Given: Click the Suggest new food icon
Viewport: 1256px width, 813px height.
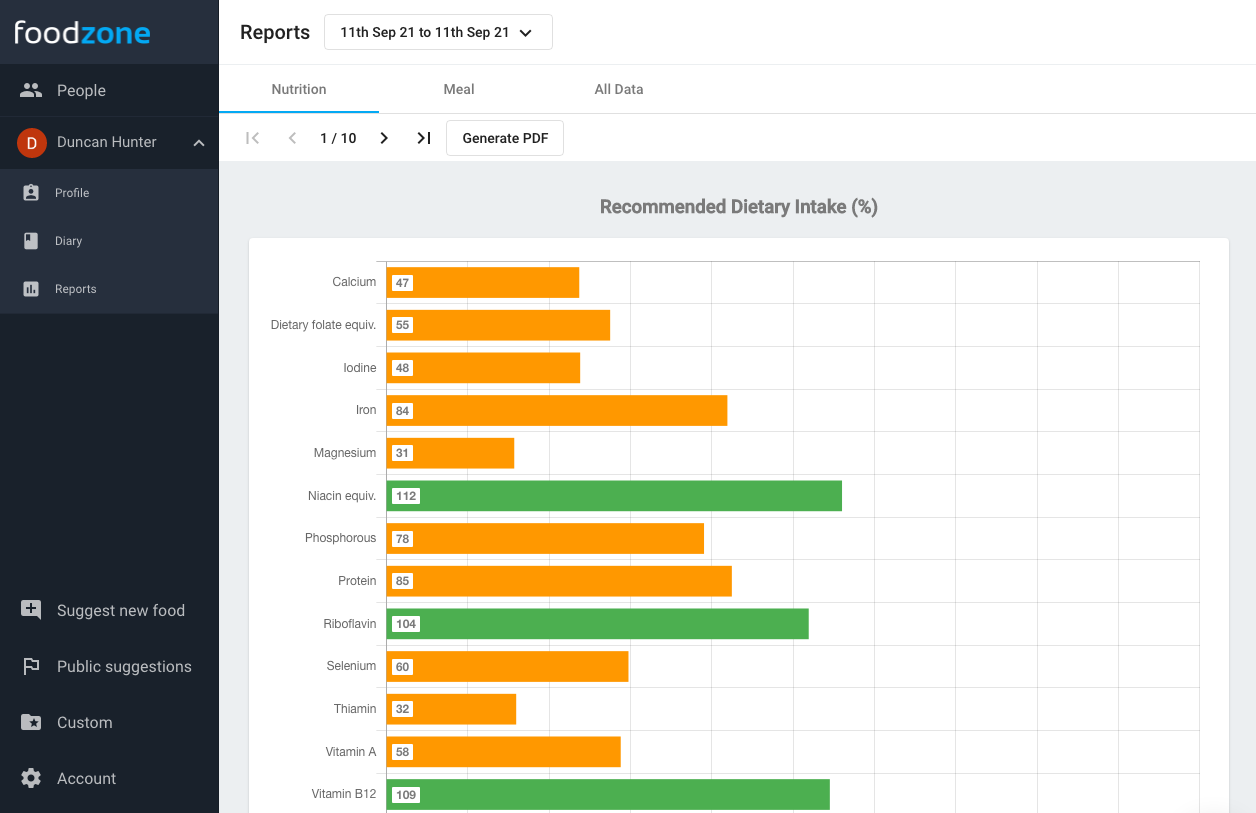Looking at the screenshot, I should pos(31,610).
